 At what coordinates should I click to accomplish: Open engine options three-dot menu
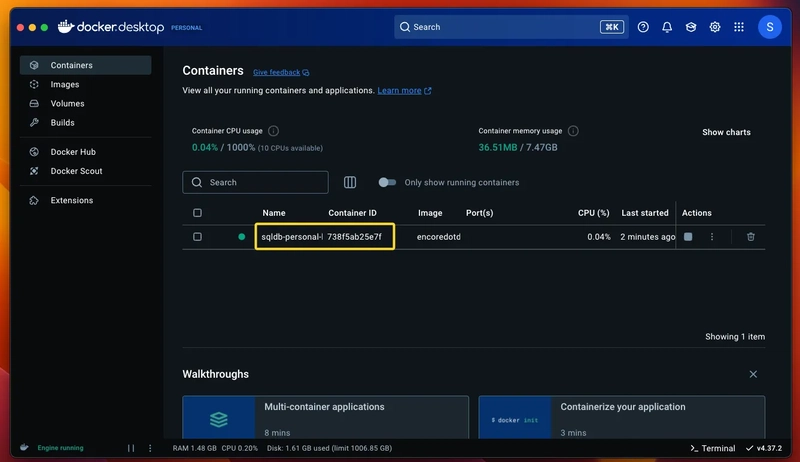[x=150, y=448]
